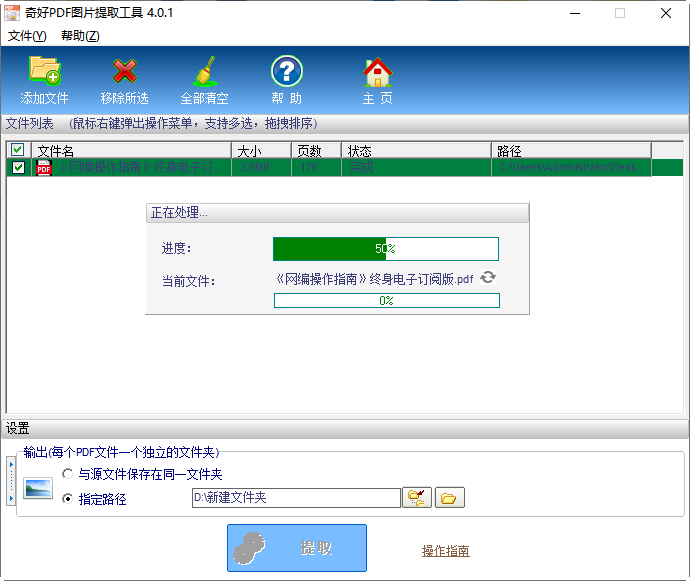Toggle the select-all checkbox in the list header

[x=18, y=150]
